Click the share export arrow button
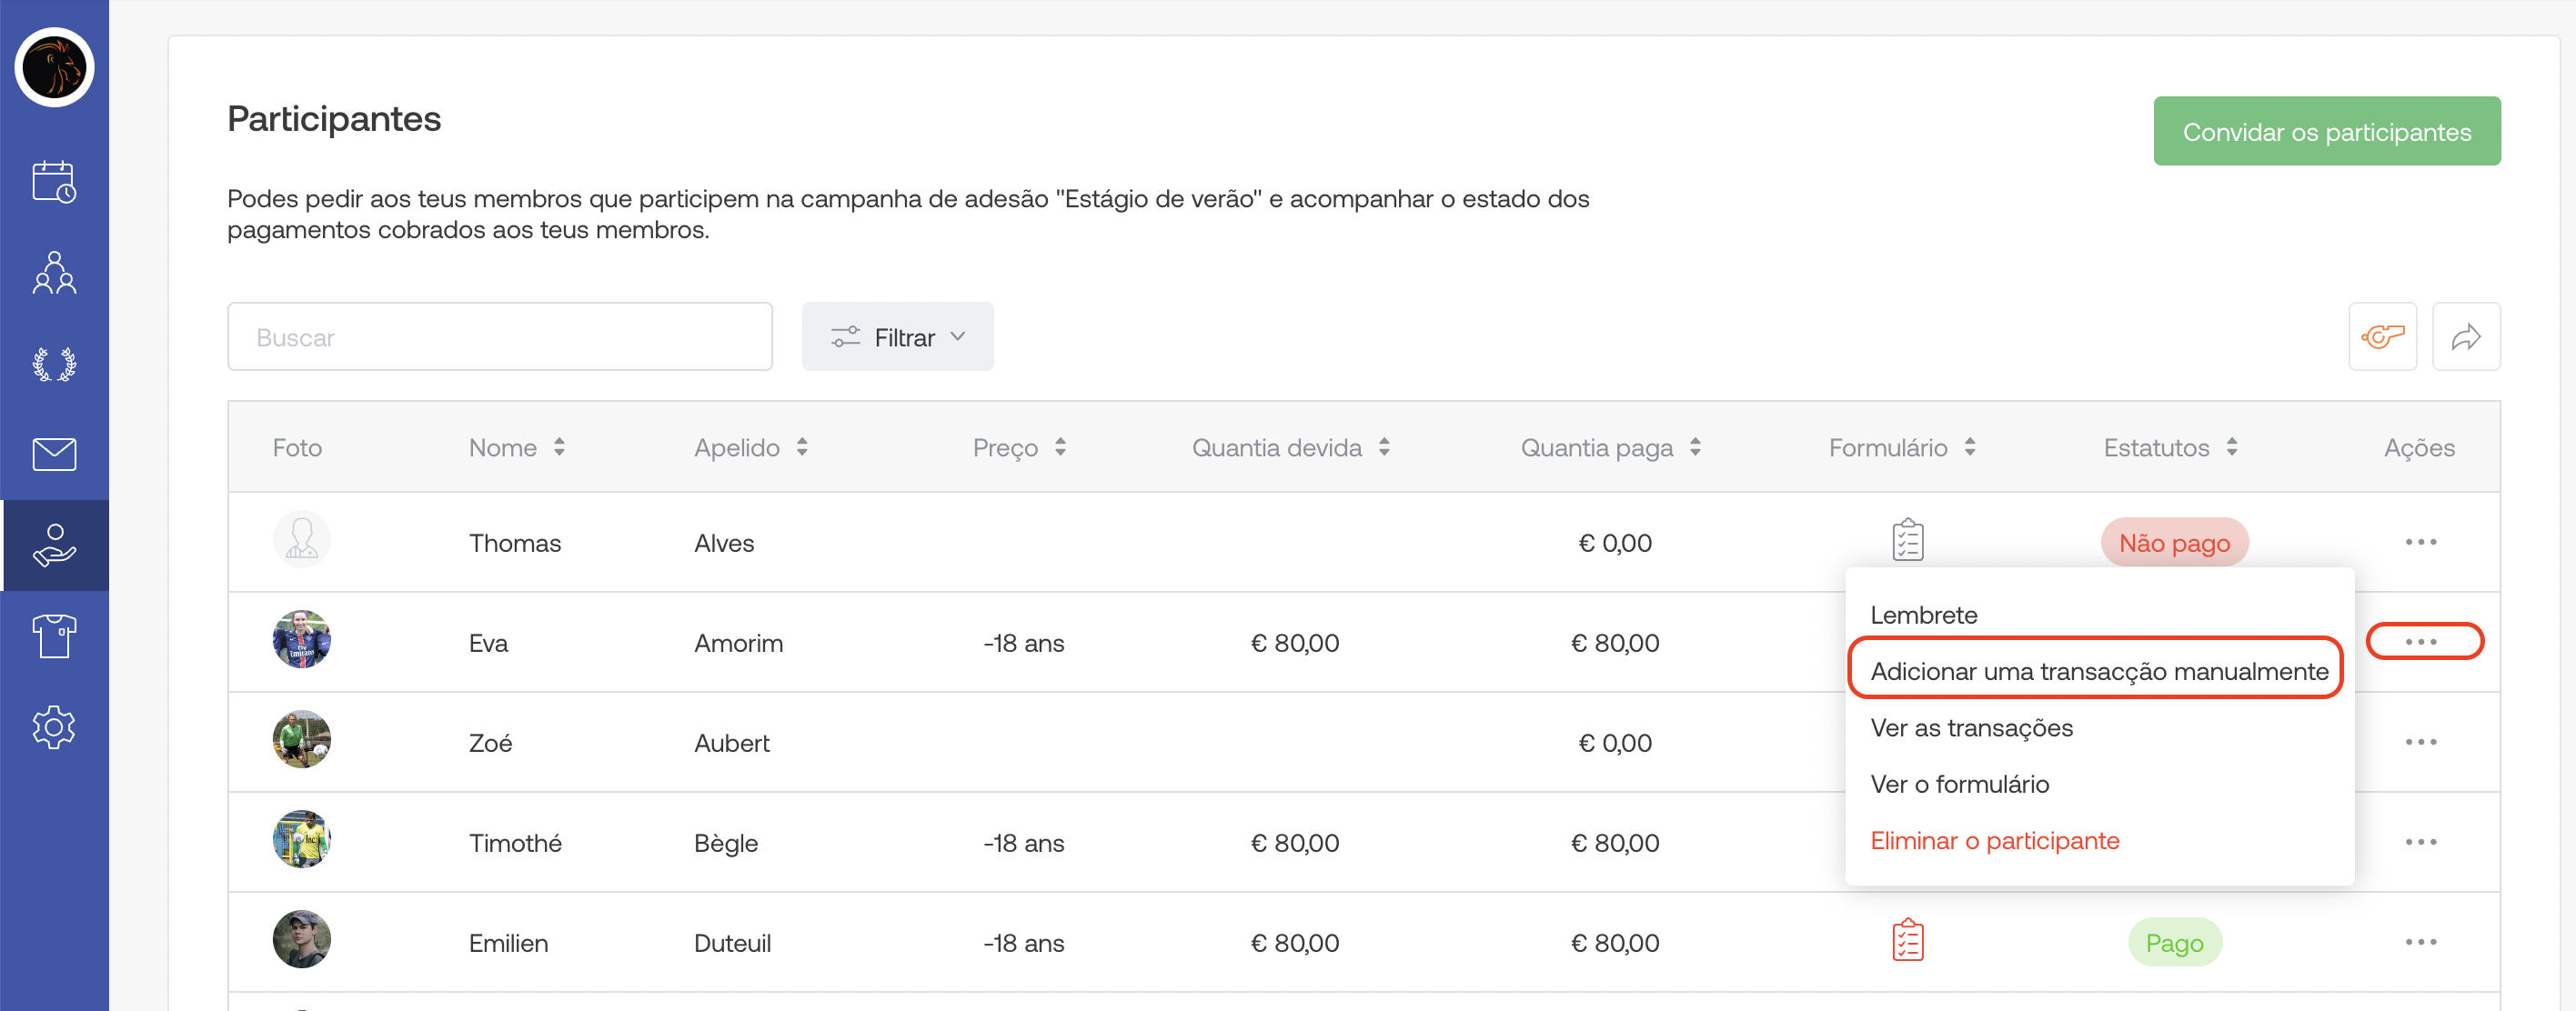Screen dimensions: 2576x1011 (2465, 337)
